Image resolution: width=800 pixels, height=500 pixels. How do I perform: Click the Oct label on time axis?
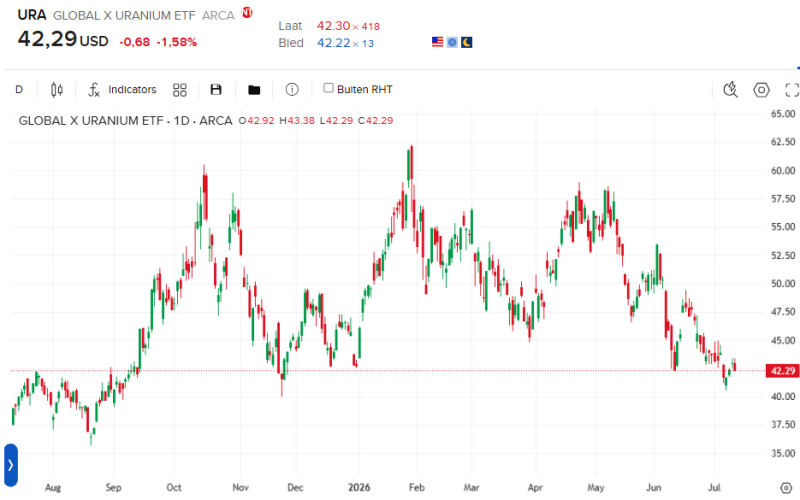173,487
